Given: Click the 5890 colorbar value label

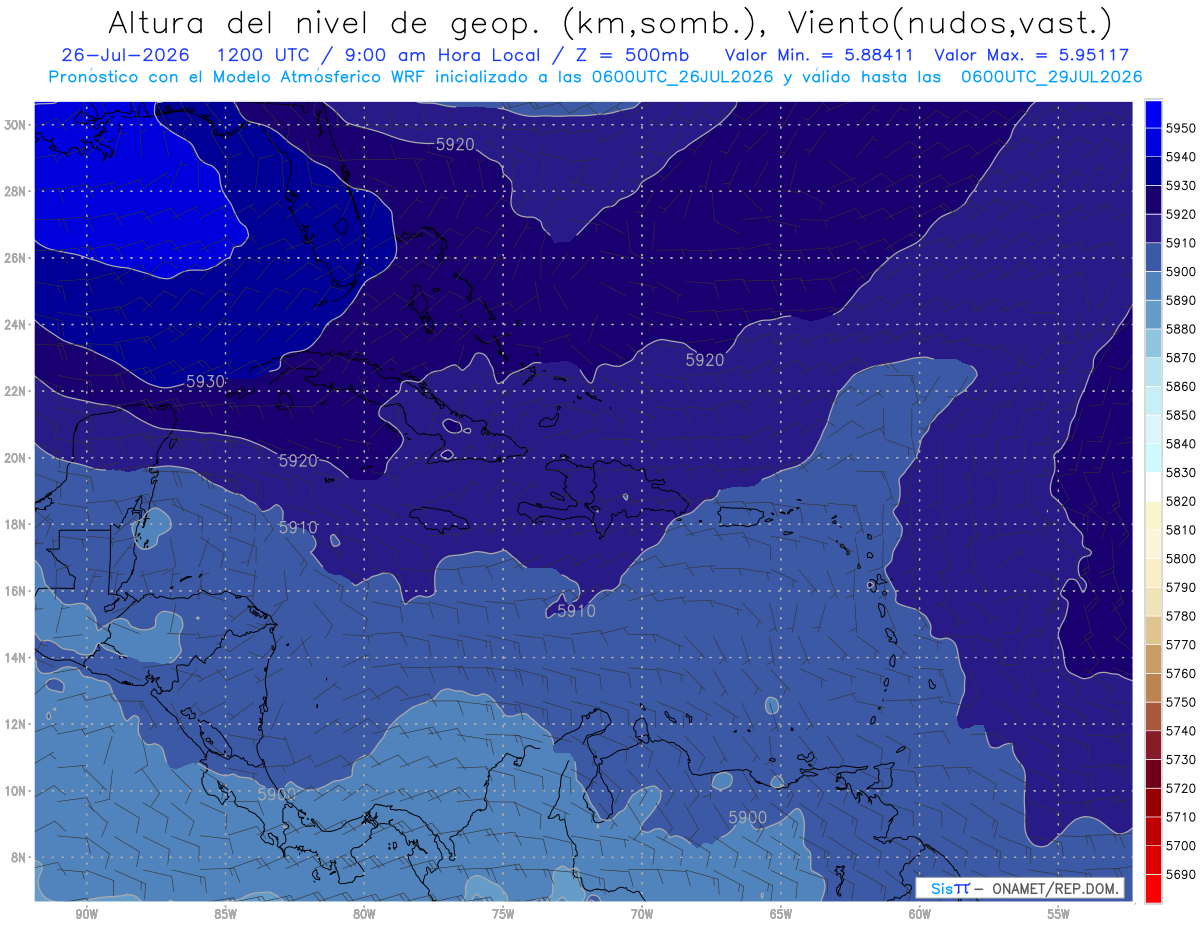Looking at the screenshot, I should point(1181,300).
